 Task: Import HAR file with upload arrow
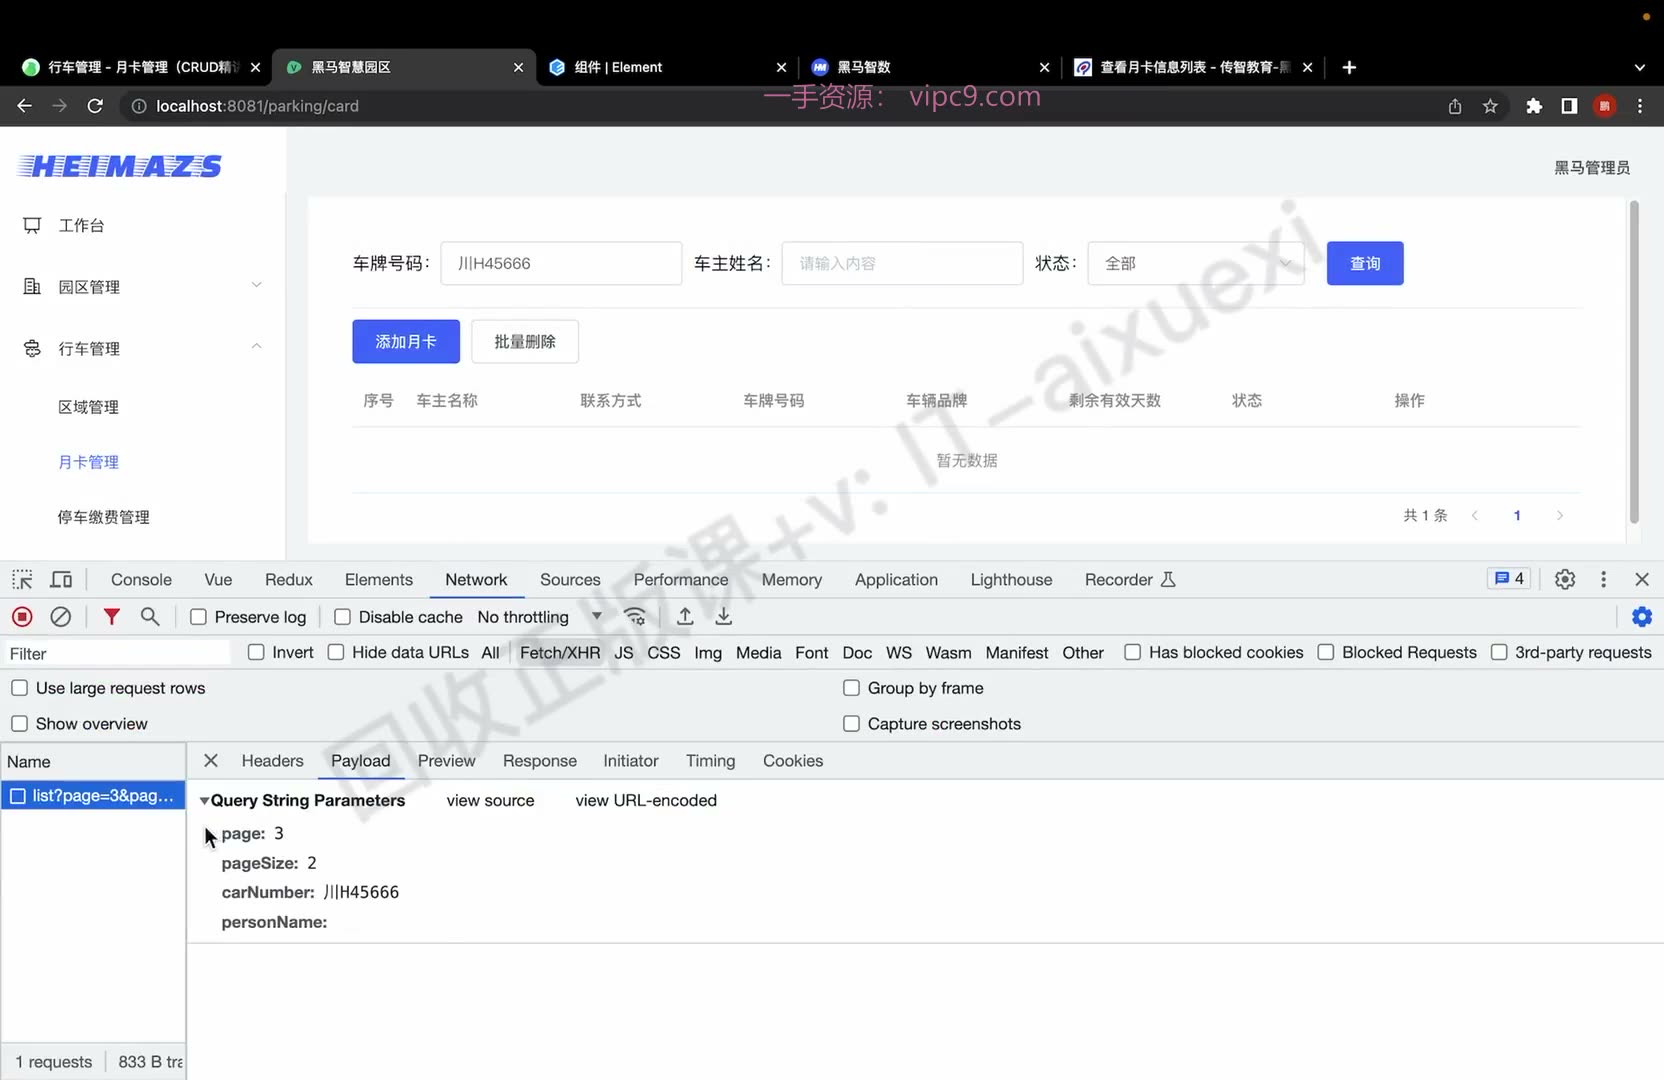point(685,617)
